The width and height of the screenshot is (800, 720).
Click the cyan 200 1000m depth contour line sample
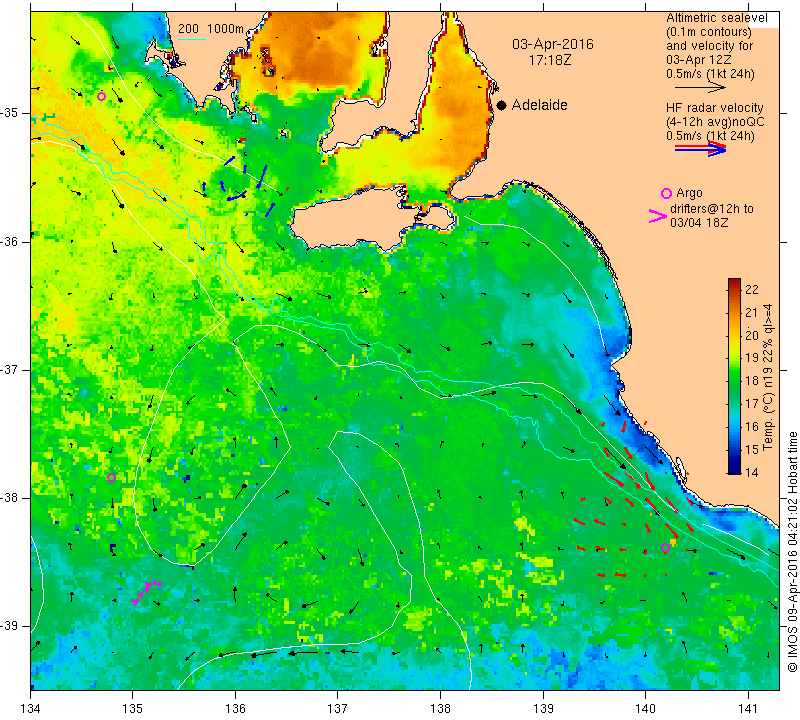[x=191, y=39]
